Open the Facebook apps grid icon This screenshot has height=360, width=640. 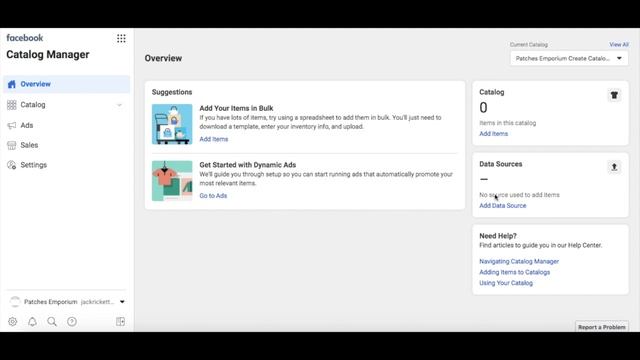[x=121, y=38]
